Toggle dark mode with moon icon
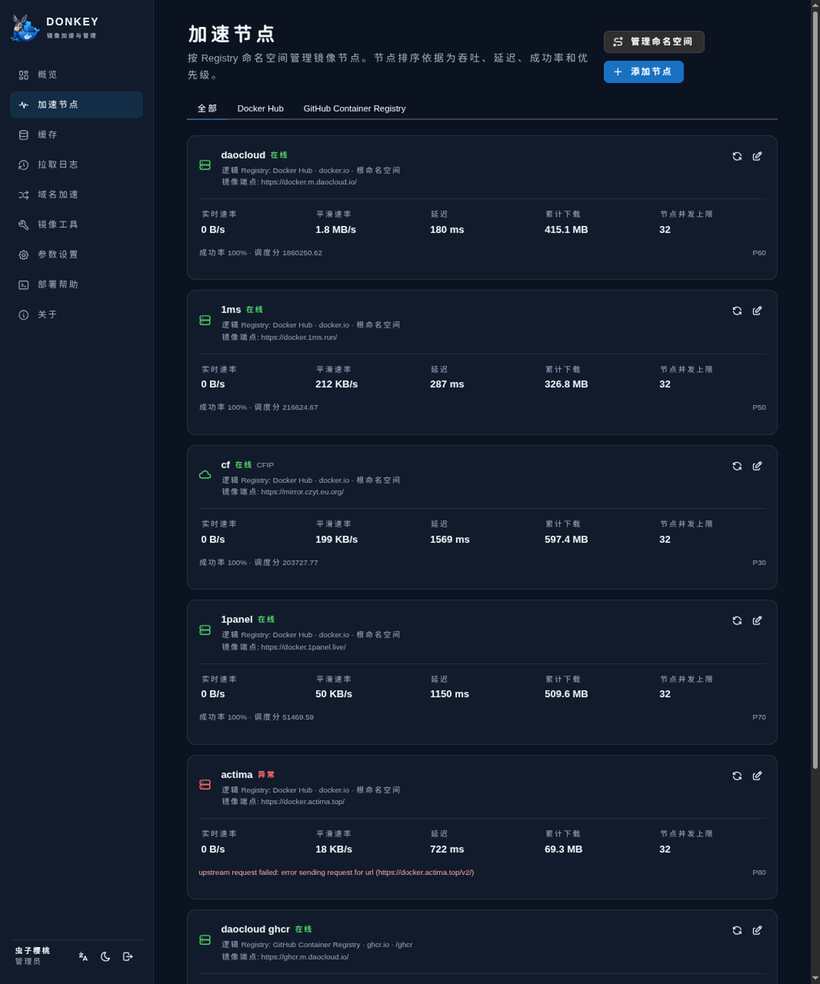Screen dimensions: 820x984 105,956
